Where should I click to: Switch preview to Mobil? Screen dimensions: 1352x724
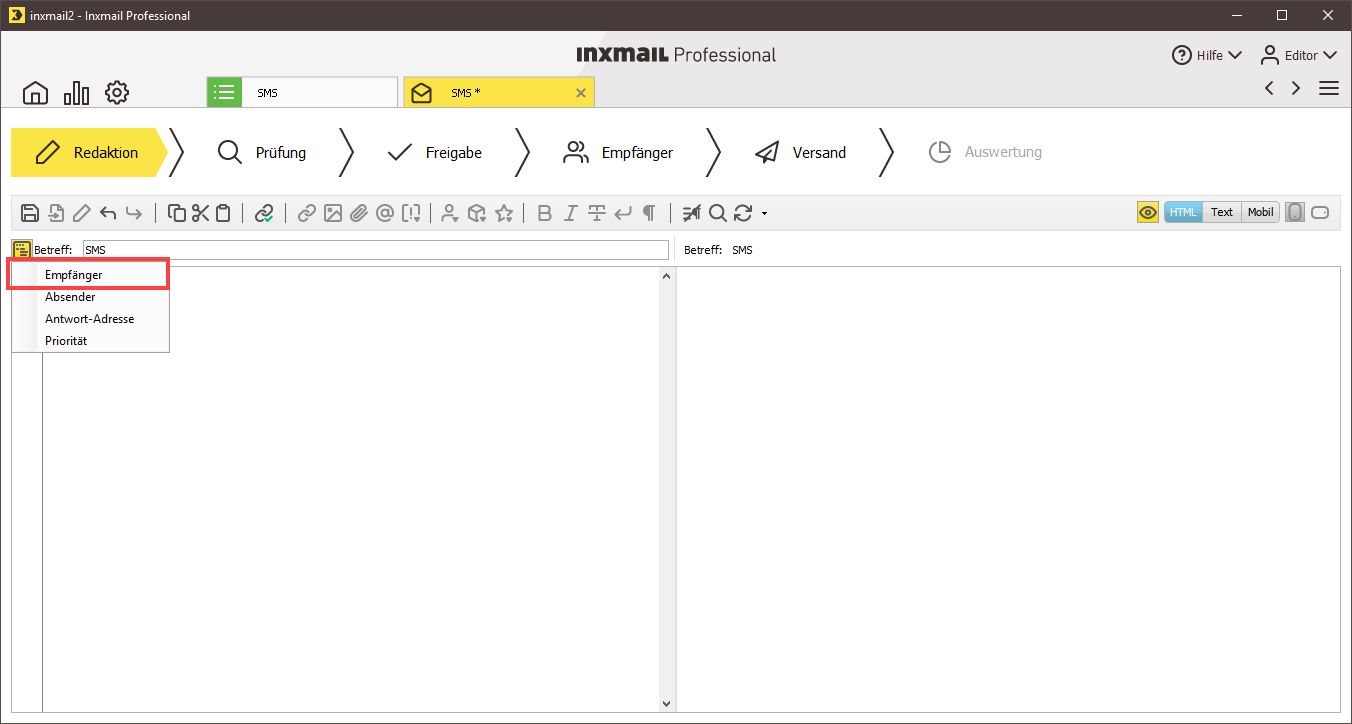coord(1260,212)
